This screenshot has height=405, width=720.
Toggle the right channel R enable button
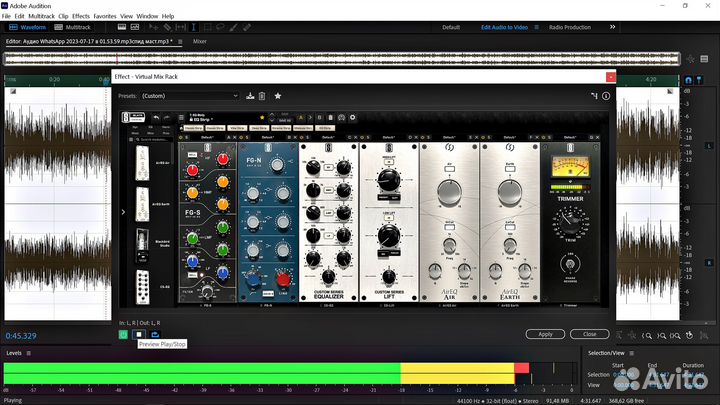(x=709, y=263)
